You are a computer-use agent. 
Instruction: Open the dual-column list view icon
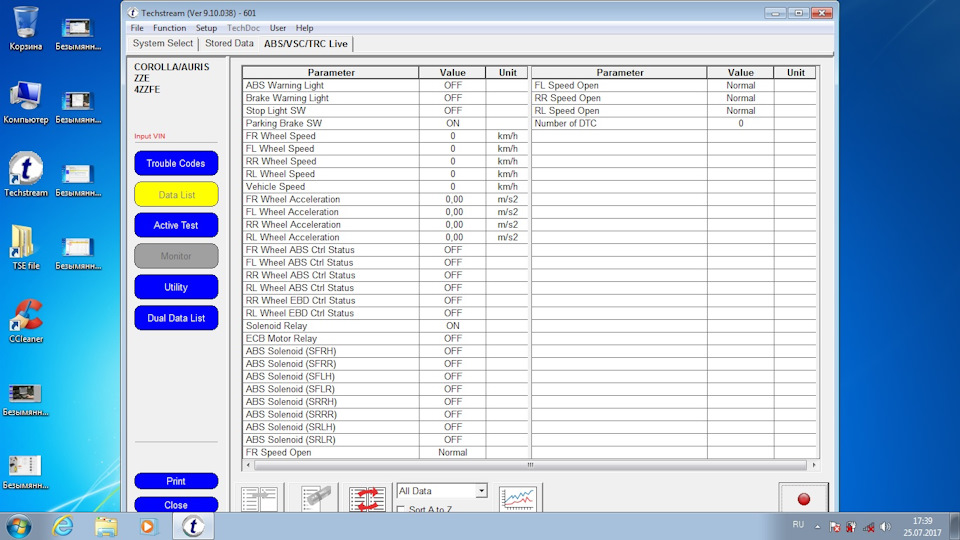click(x=259, y=498)
